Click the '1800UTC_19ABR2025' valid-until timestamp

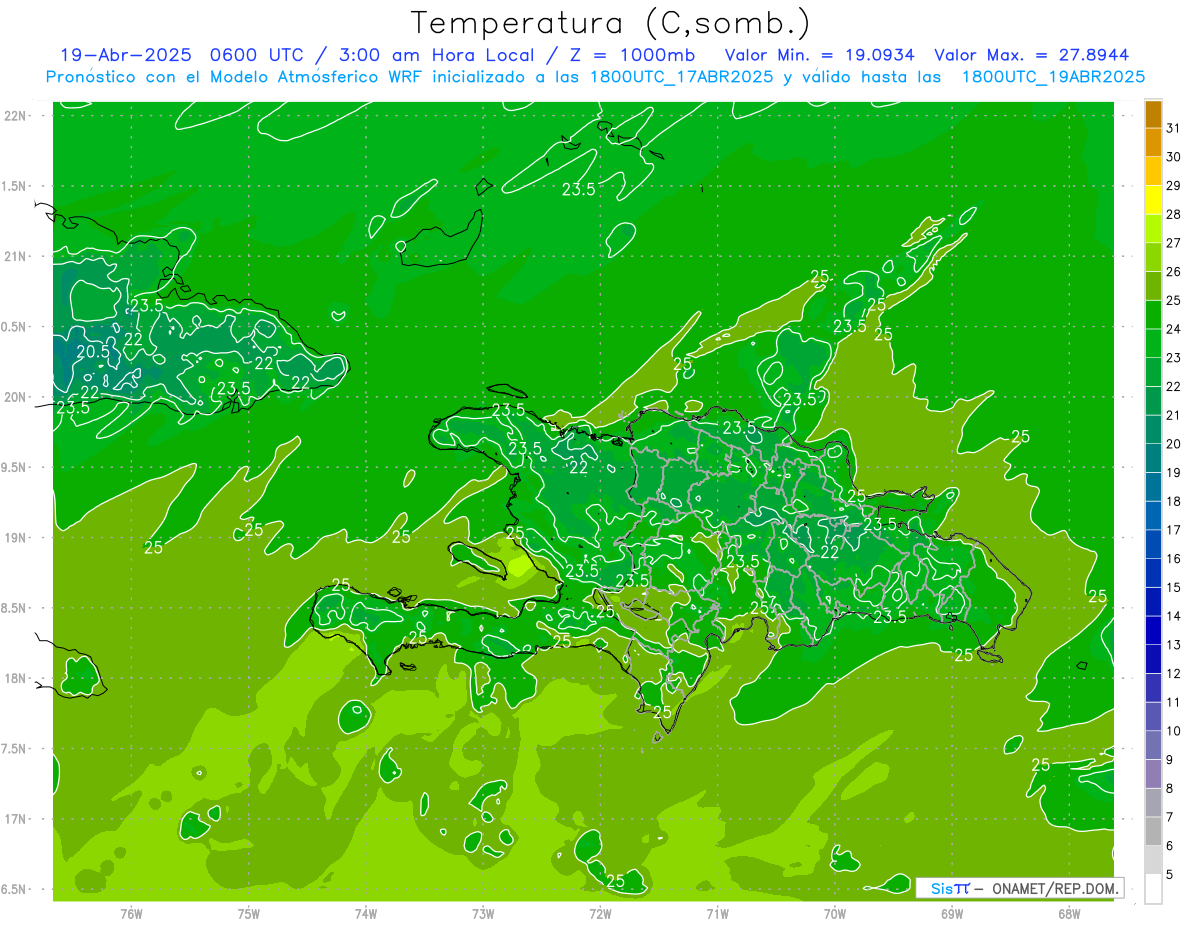(1053, 77)
